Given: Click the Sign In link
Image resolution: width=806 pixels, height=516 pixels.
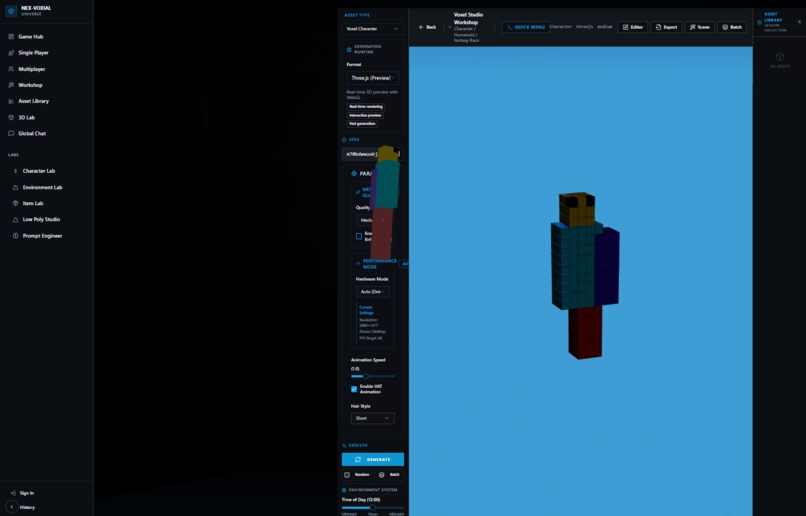Looking at the screenshot, I should (27, 493).
